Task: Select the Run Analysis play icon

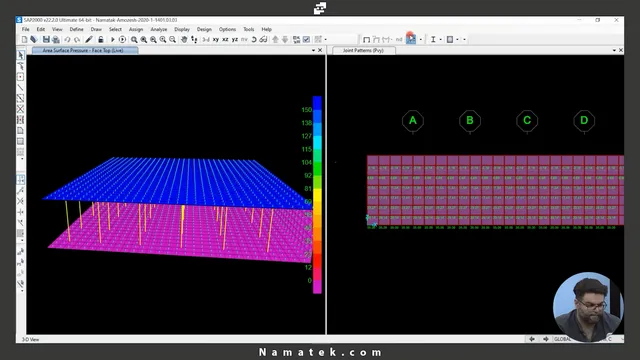Action: coord(113,40)
